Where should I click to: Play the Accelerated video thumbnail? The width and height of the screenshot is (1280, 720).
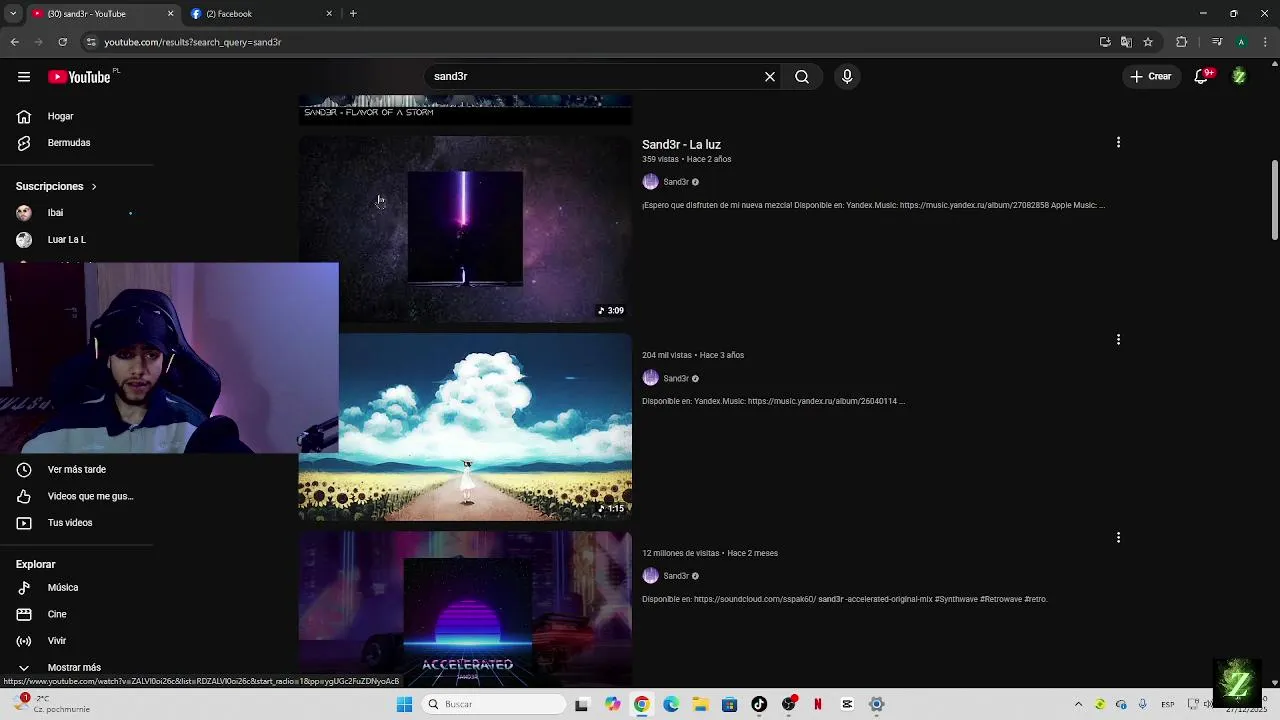click(x=465, y=608)
